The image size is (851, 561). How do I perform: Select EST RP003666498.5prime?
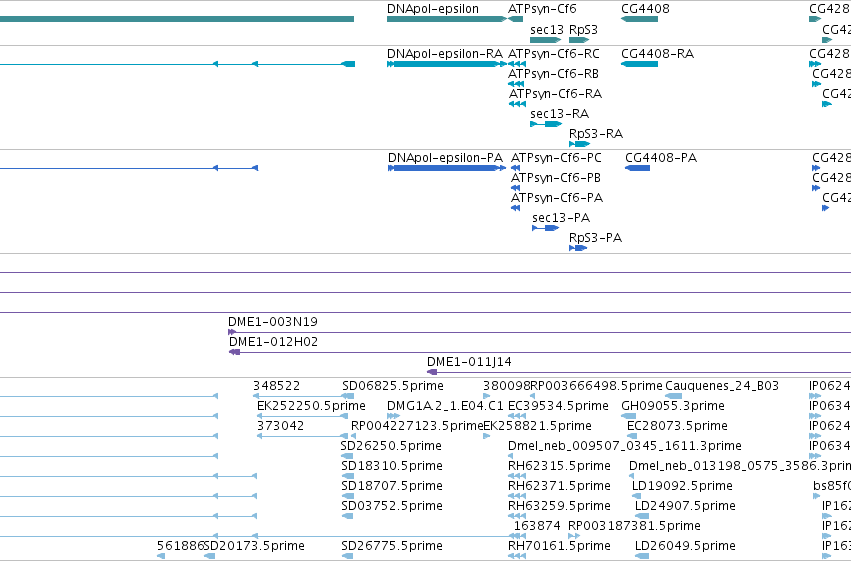(596, 386)
